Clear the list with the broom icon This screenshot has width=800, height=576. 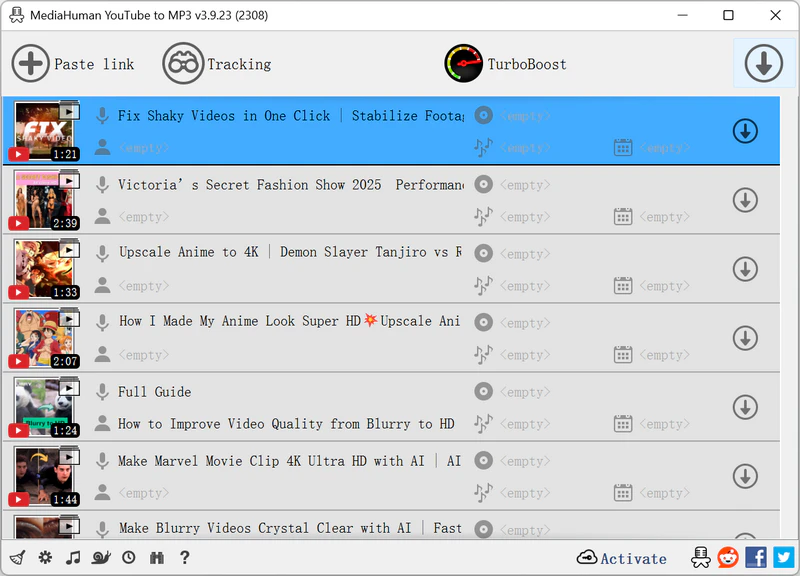coord(17,557)
